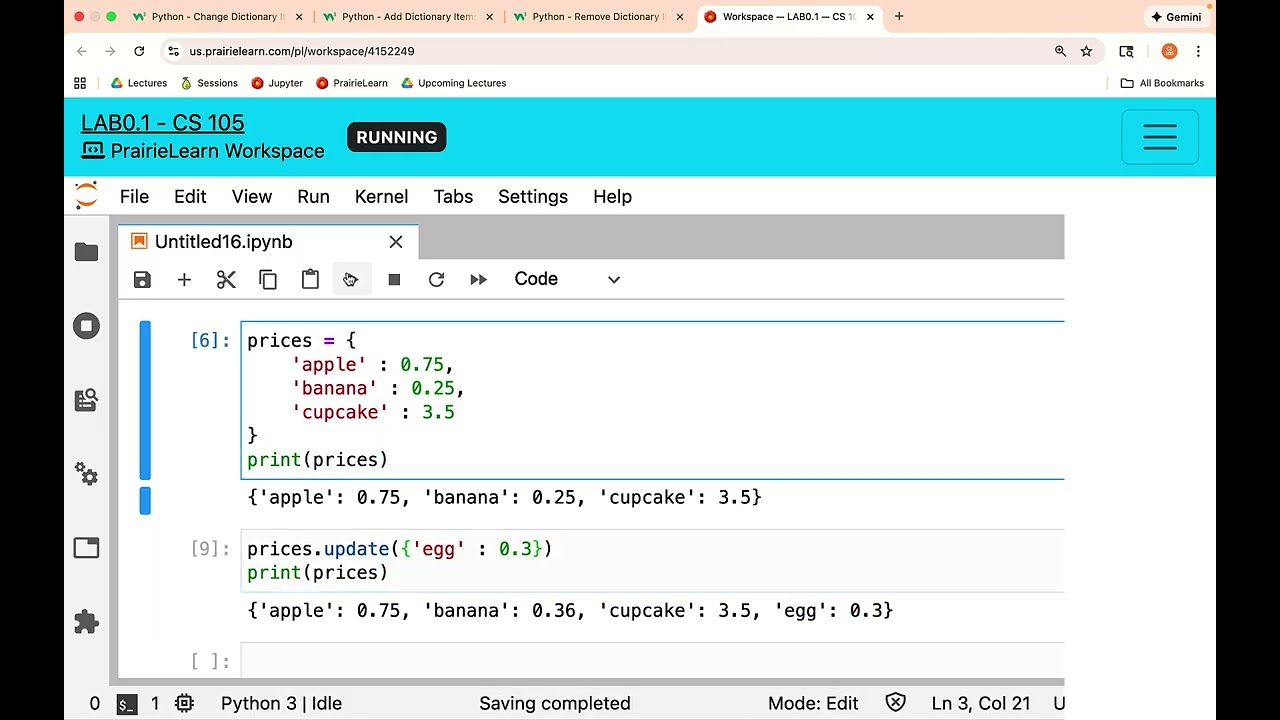
Task: Open the PrairieLearn bookmark
Action: [352, 83]
